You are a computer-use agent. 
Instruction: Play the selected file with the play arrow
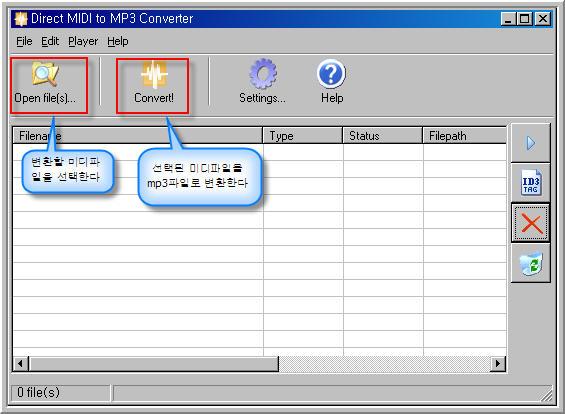point(530,143)
